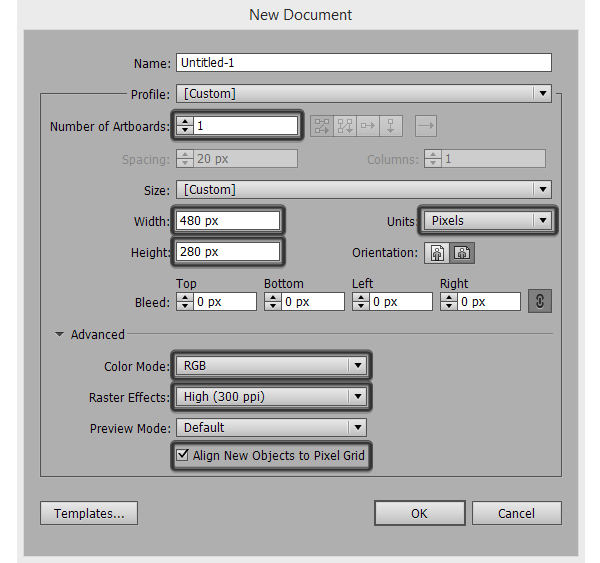Viewport: 600px width, 563px height.
Task: Open the Preview Mode dropdown
Action: tap(272, 428)
